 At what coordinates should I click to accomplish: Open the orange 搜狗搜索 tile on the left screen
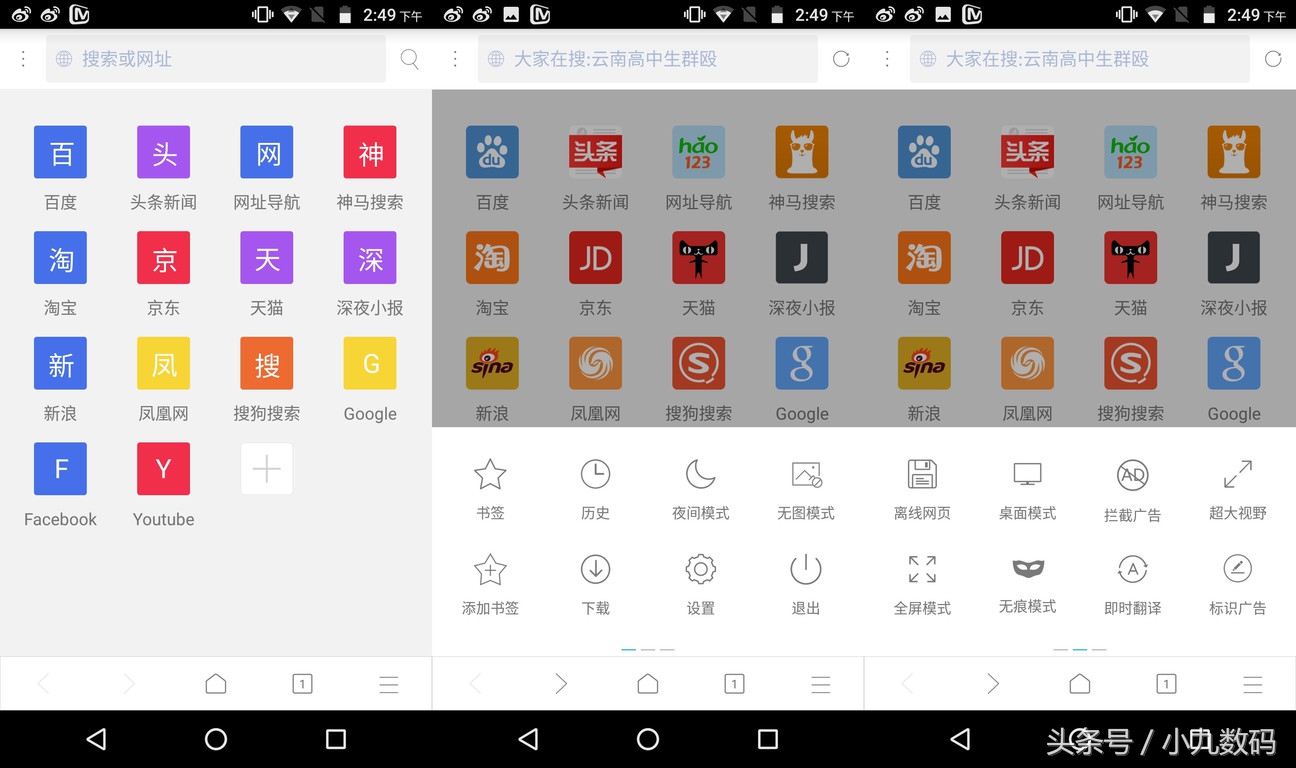(x=267, y=364)
